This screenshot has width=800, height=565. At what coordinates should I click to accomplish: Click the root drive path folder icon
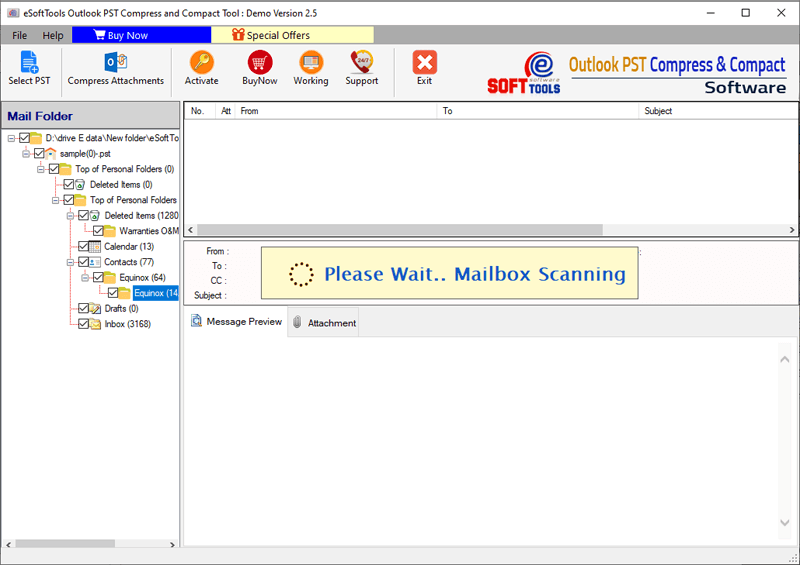(x=36, y=138)
